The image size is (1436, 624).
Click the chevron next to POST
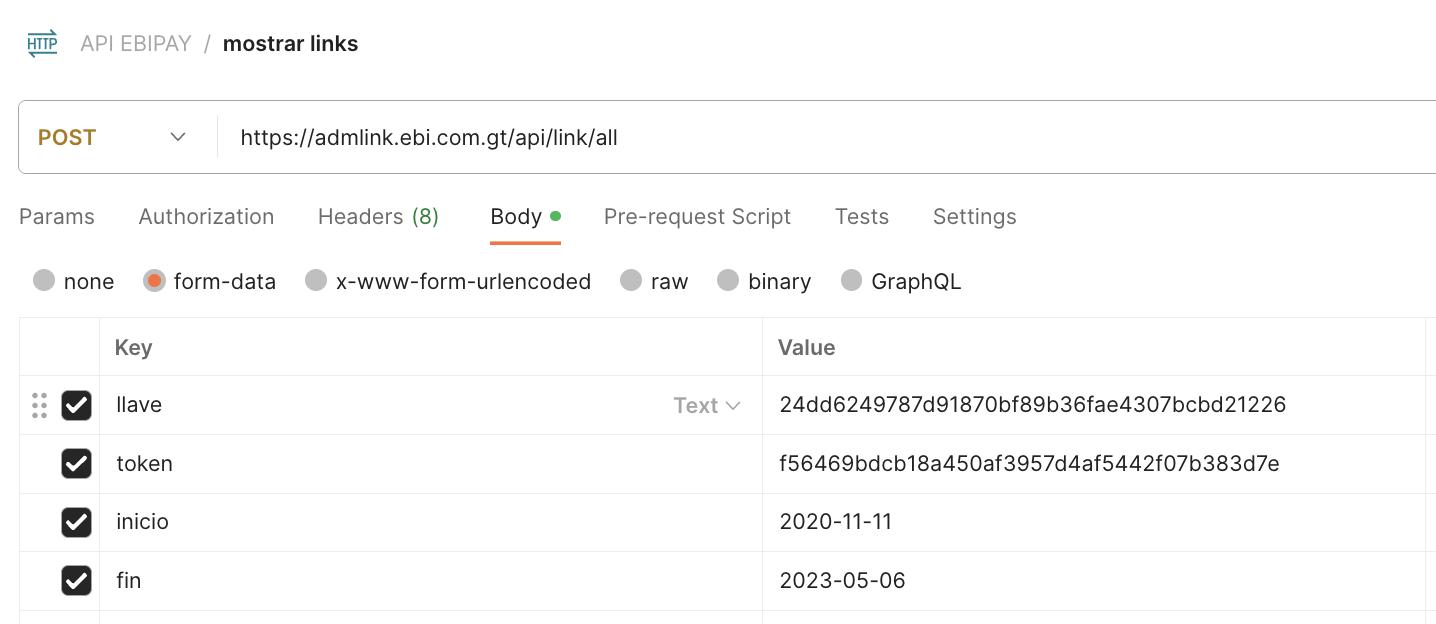pos(178,137)
